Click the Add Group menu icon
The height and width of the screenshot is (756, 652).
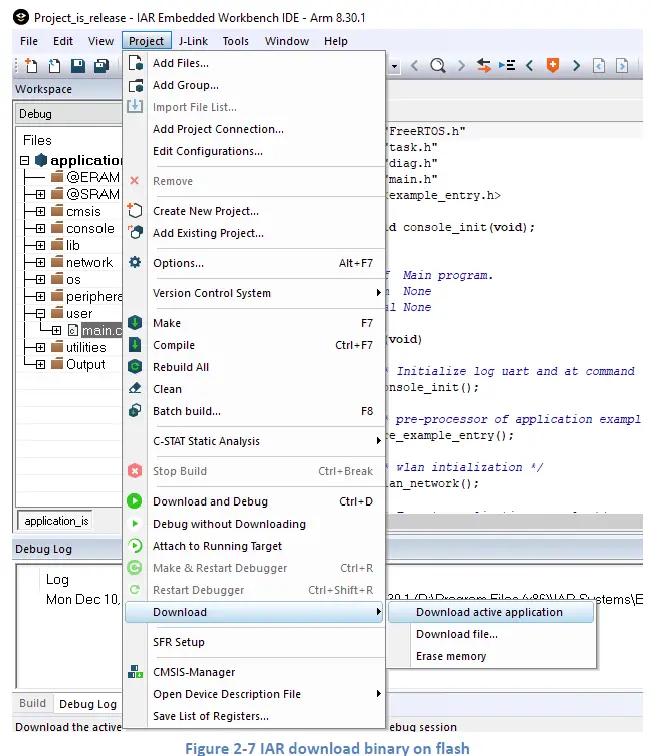(136, 85)
